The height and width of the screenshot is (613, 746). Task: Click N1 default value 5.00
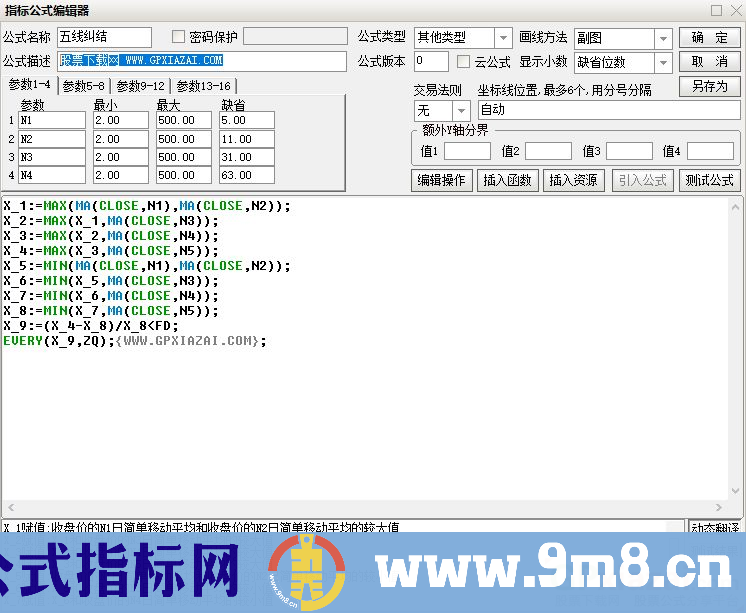(247, 120)
